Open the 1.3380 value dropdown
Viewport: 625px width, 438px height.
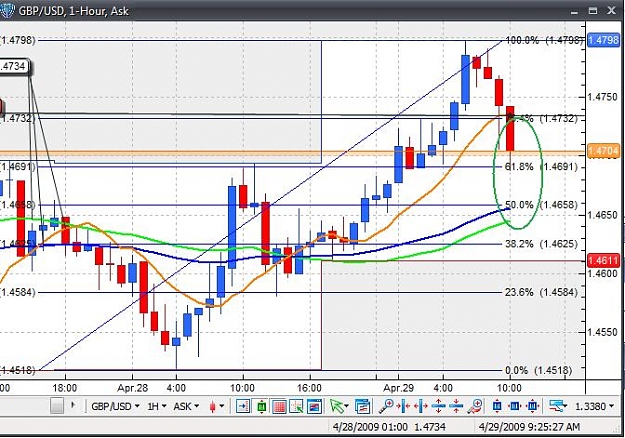(x=594, y=406)
